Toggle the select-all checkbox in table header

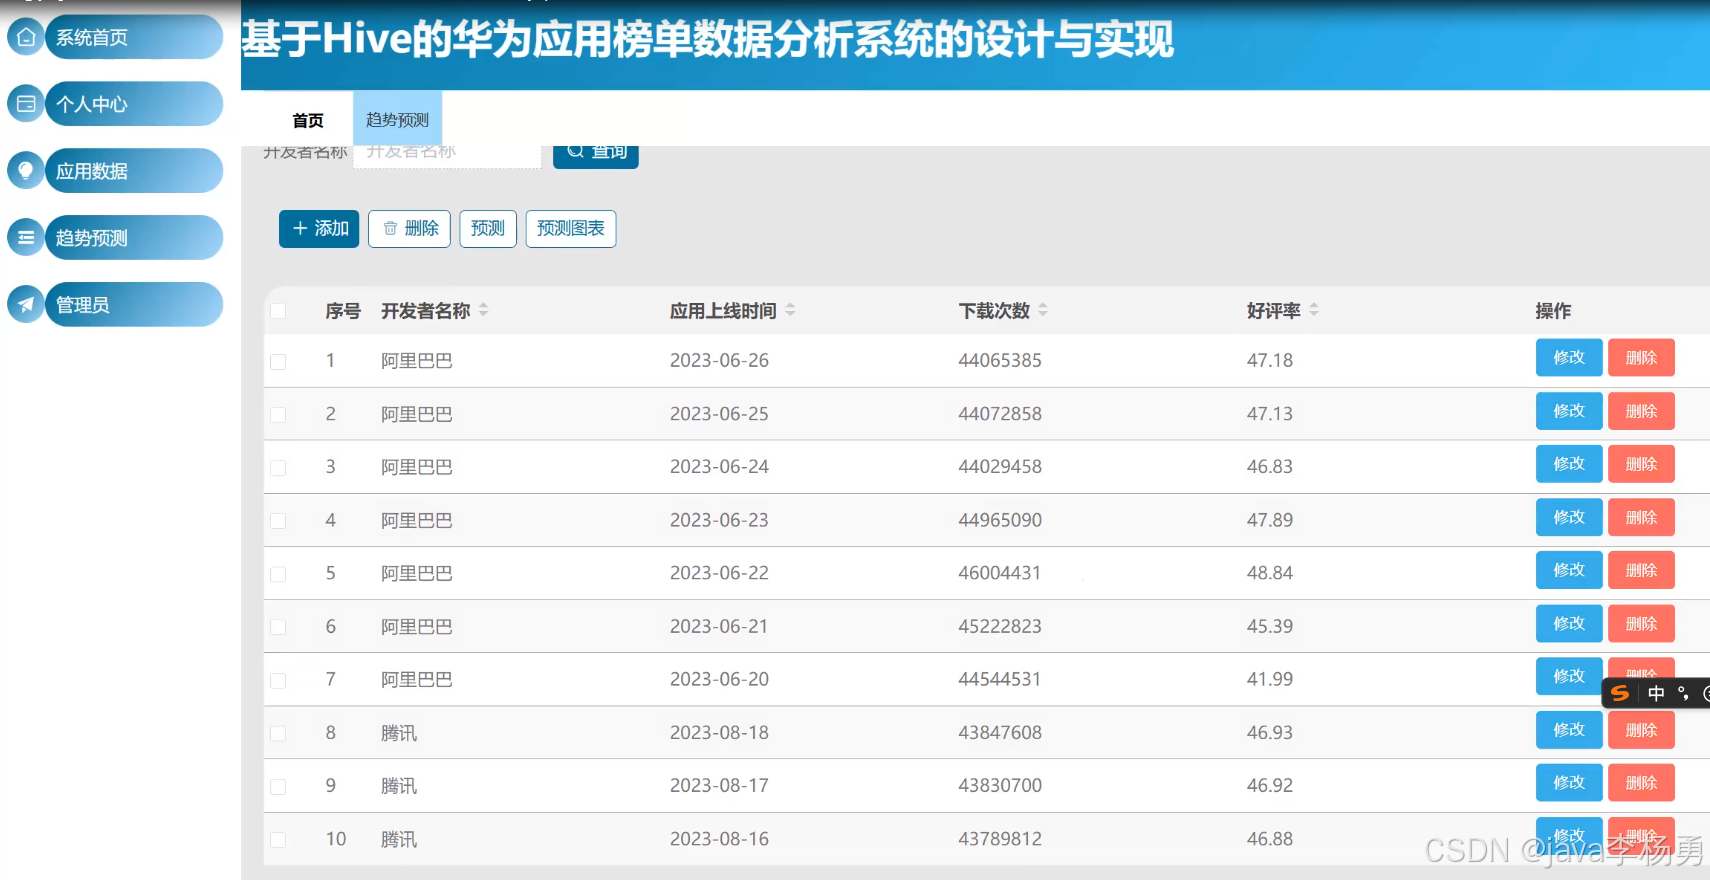(x=278, y=311)
